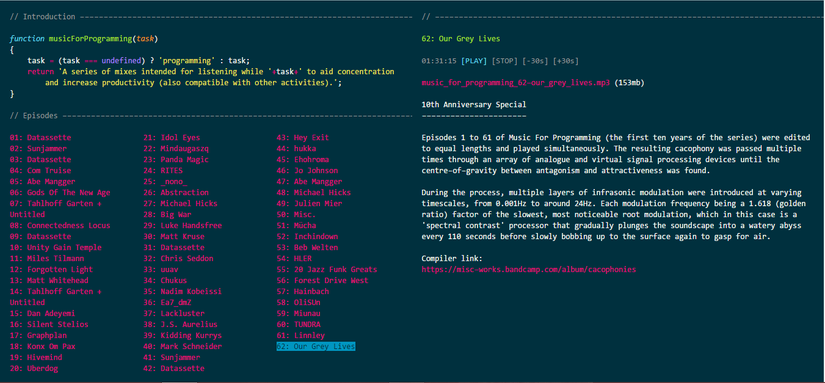Choose episode 40: Mark Schneider
Viewport: 825px width, 383px height.
183,346
